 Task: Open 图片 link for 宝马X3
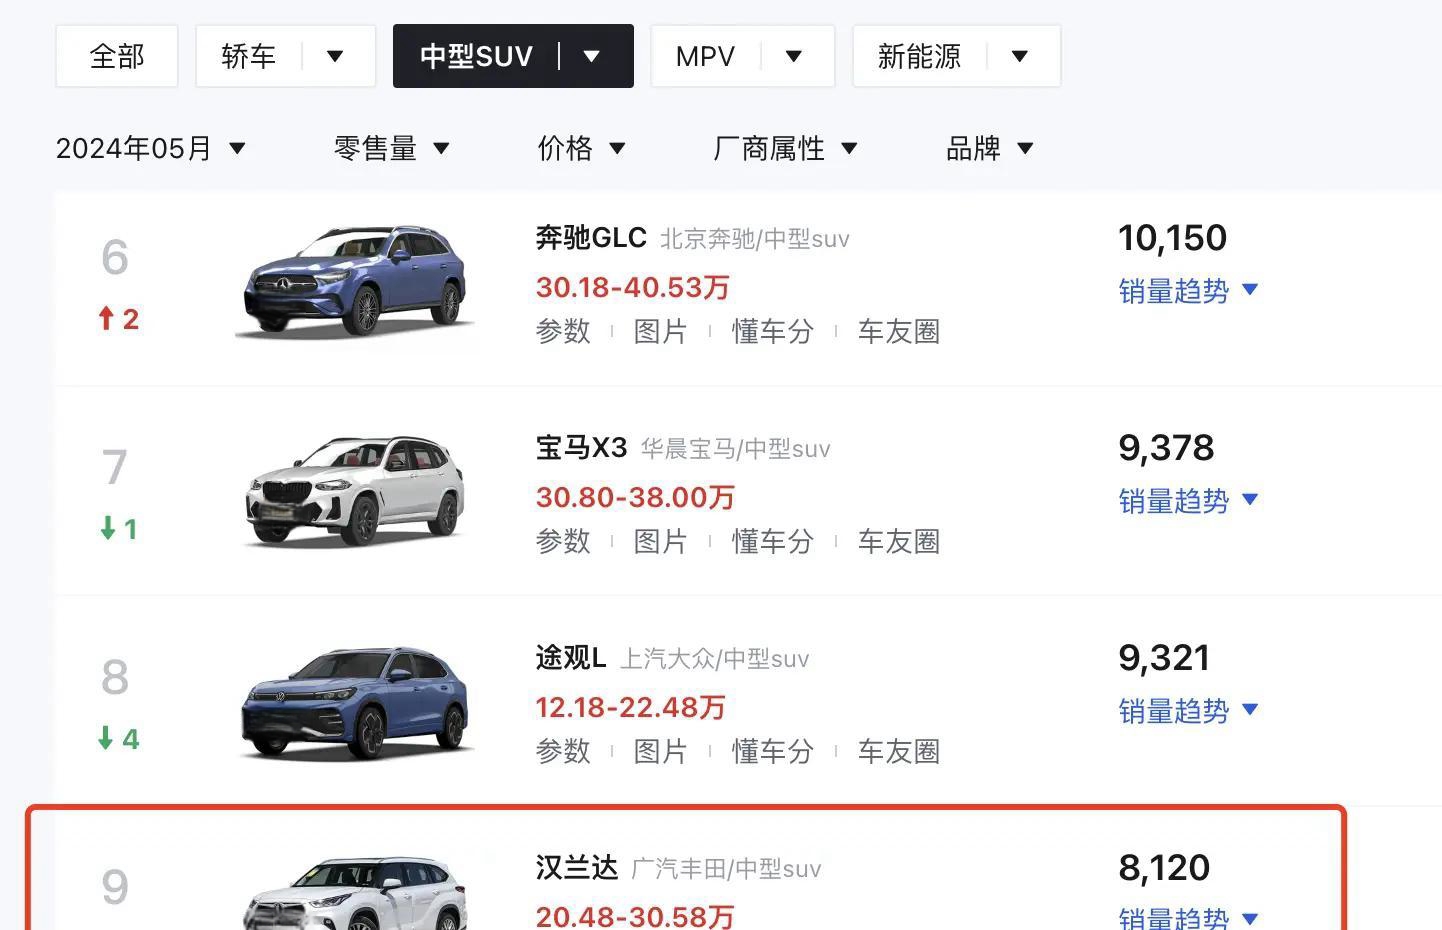point(660,542)
